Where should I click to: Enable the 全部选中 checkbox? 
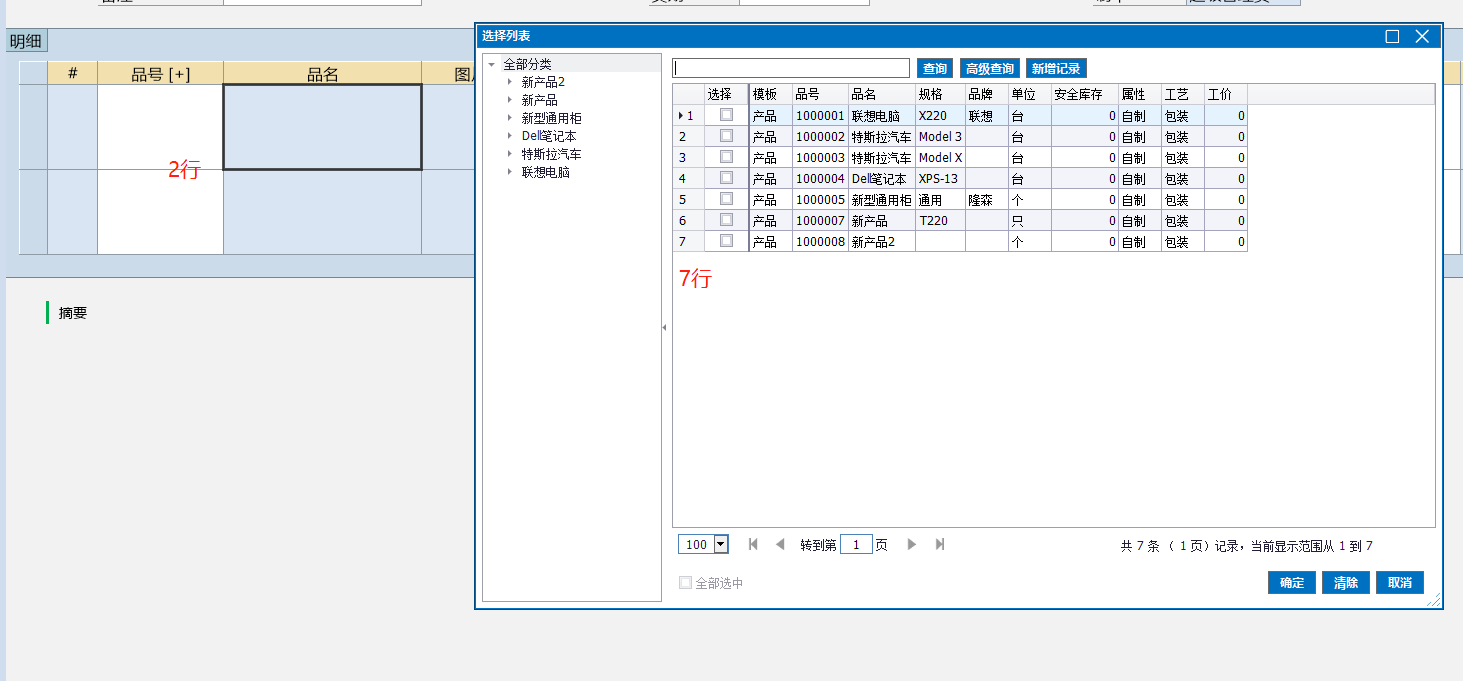[x=686, y=583]
